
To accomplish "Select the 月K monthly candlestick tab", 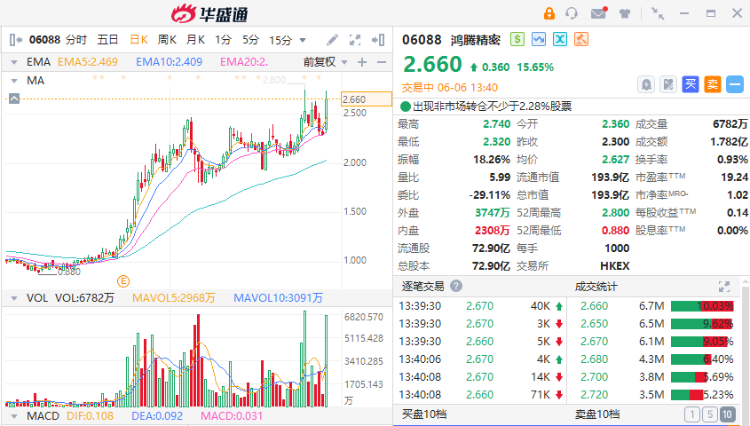I will click(196, 40).
